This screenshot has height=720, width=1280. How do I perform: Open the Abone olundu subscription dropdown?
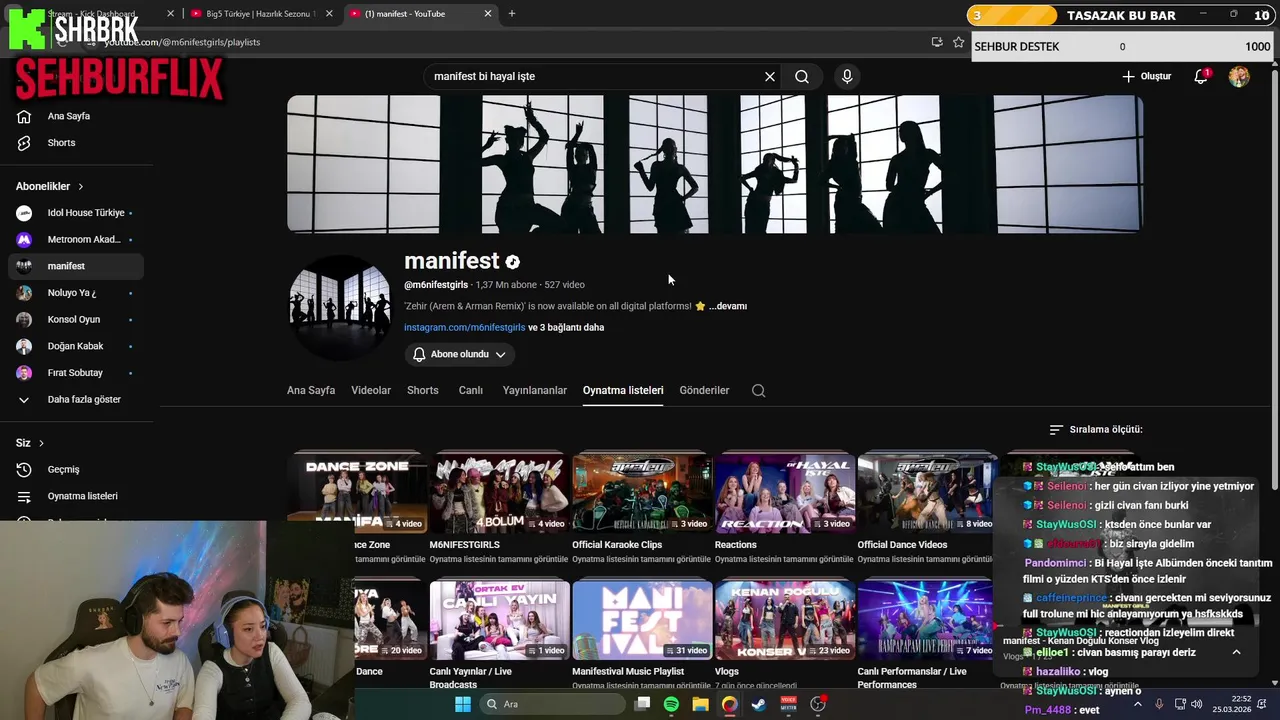(459, 354)
